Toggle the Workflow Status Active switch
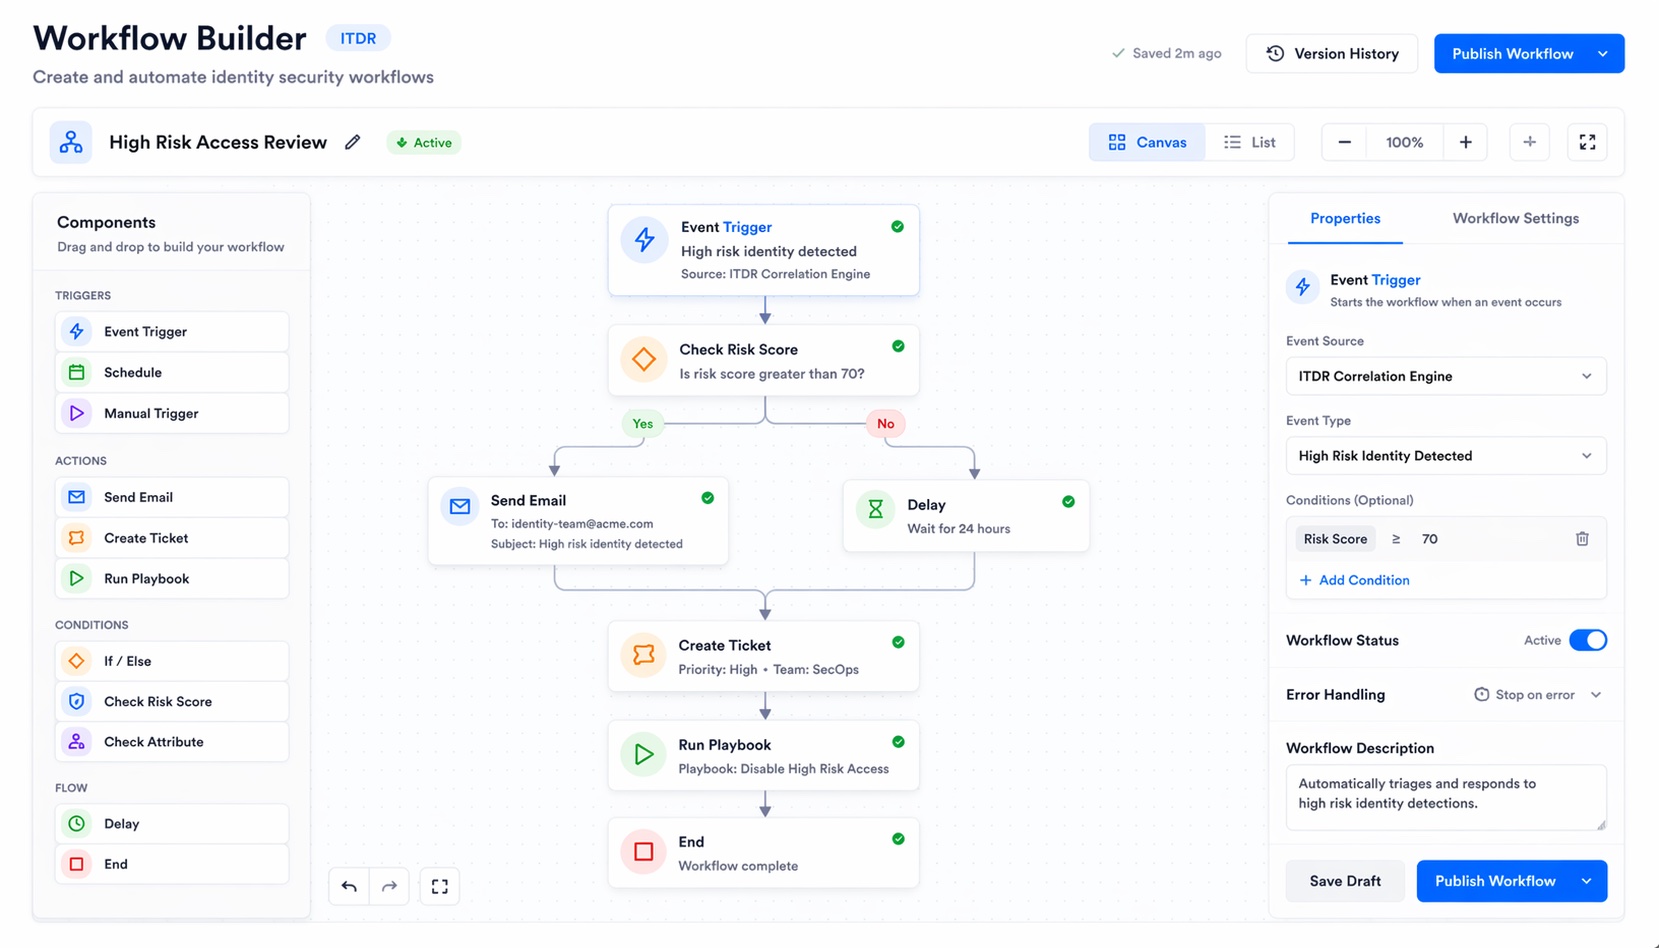 coord(1589,639)
